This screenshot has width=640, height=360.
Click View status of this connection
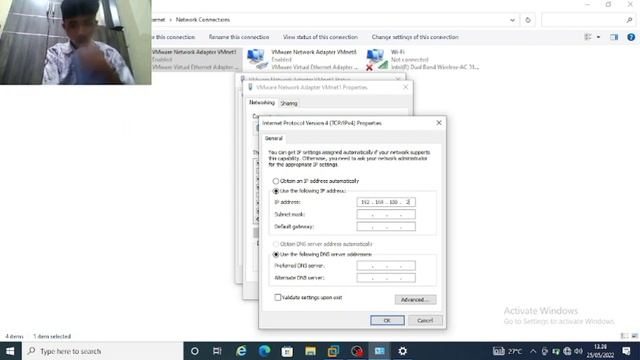[320, 37]
